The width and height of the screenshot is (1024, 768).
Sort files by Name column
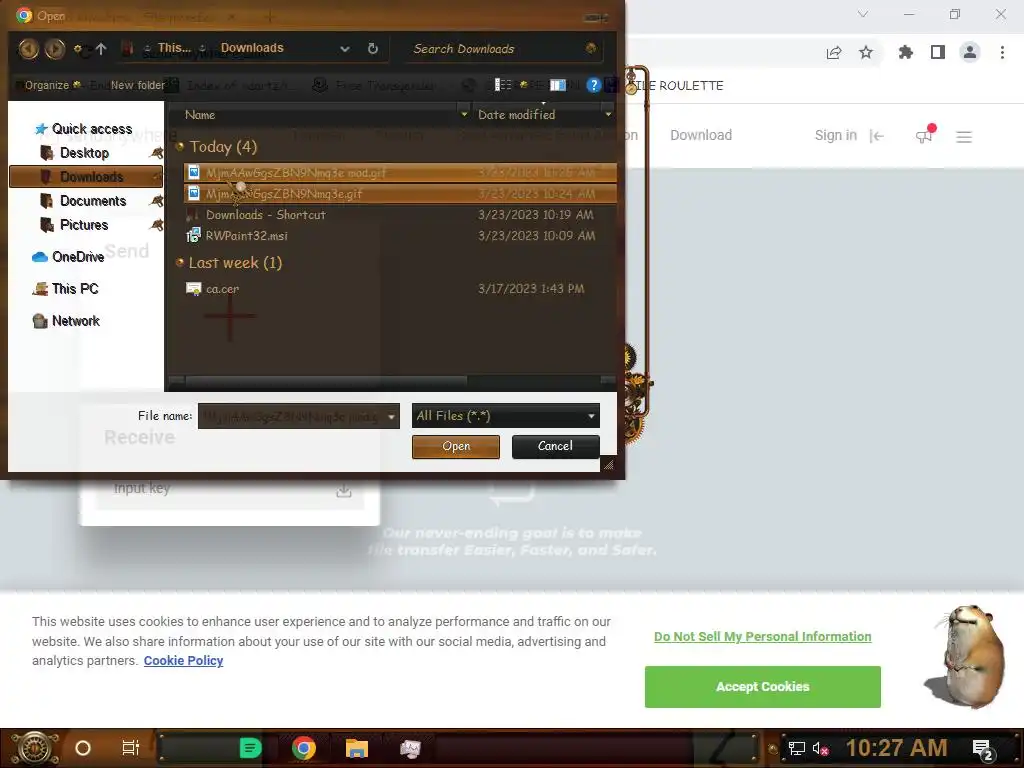[200, 115]
